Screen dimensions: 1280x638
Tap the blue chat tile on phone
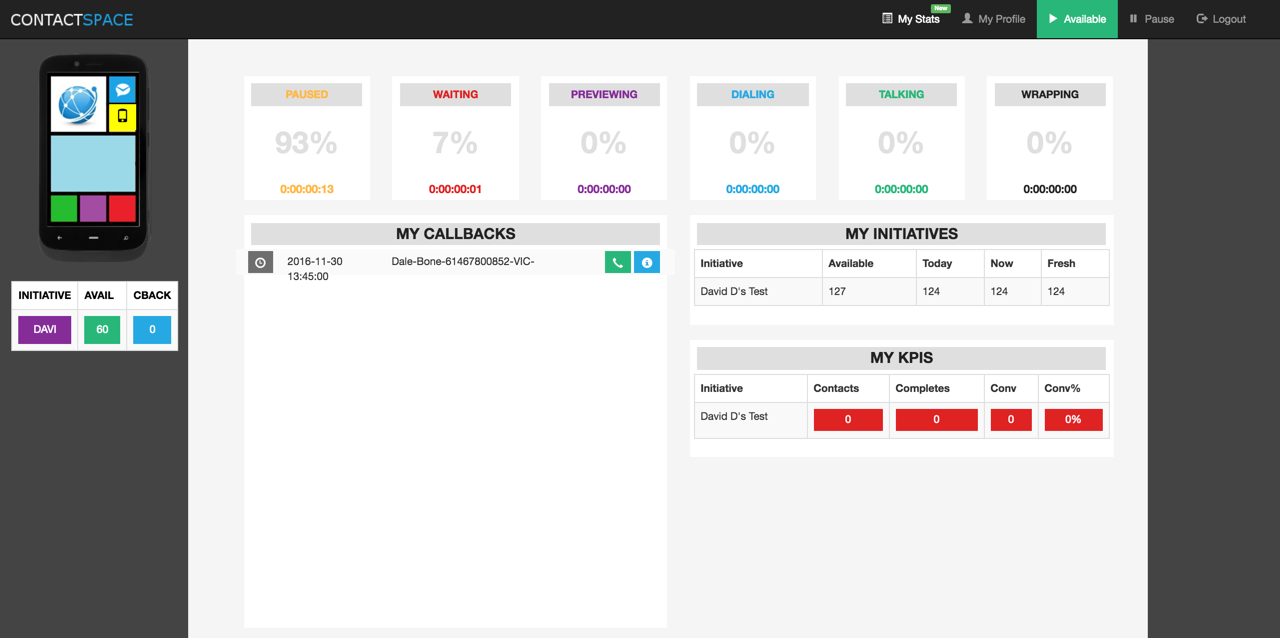(122, 89)
